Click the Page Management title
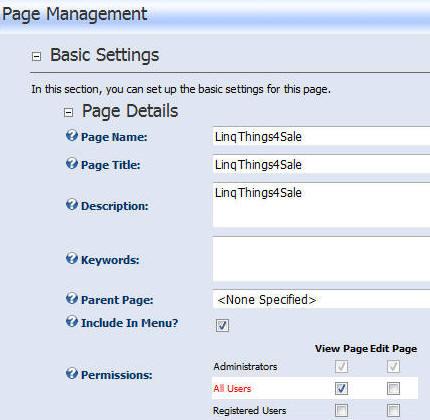The image size is (430, 420). pyautogui.click(x=75, y=14)
